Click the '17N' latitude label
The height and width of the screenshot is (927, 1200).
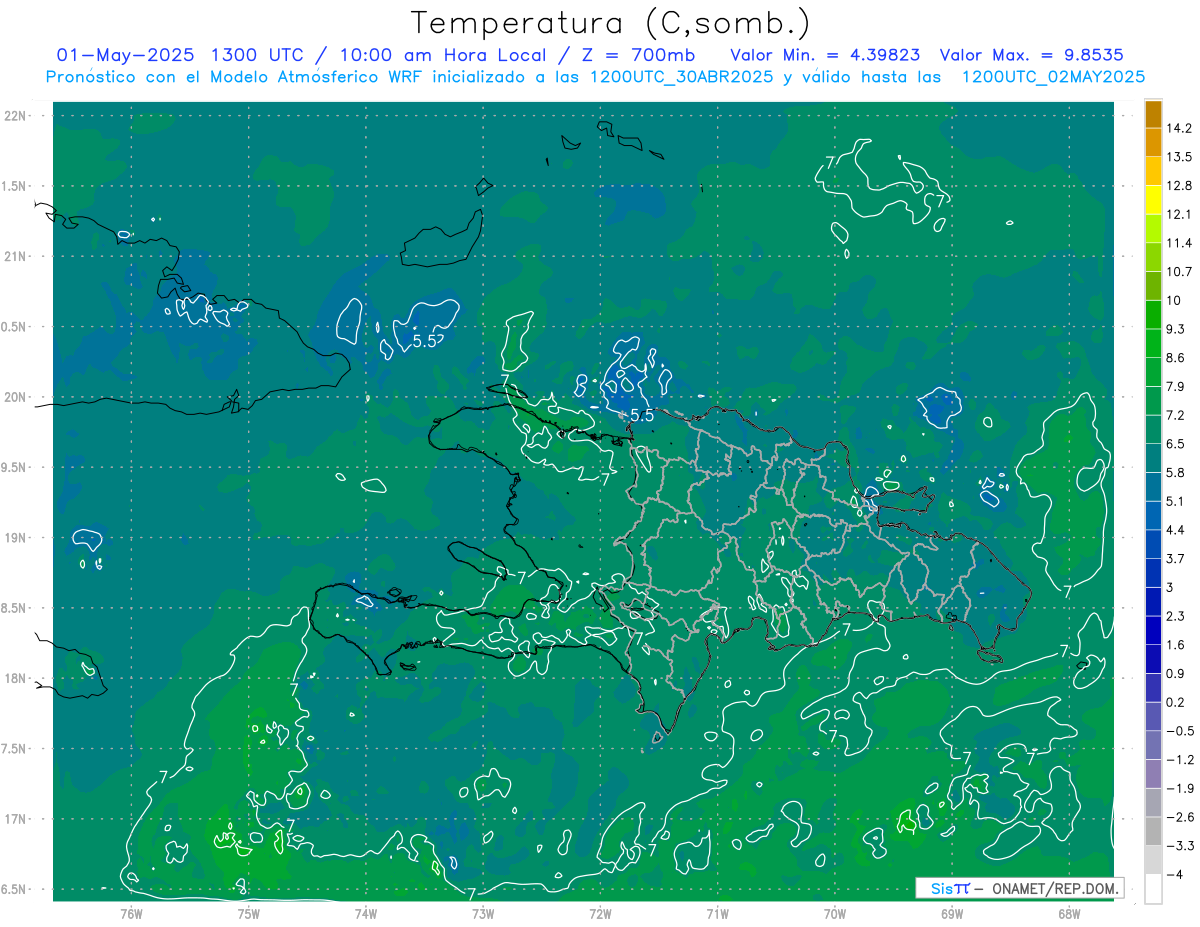[x=17, y=819]
